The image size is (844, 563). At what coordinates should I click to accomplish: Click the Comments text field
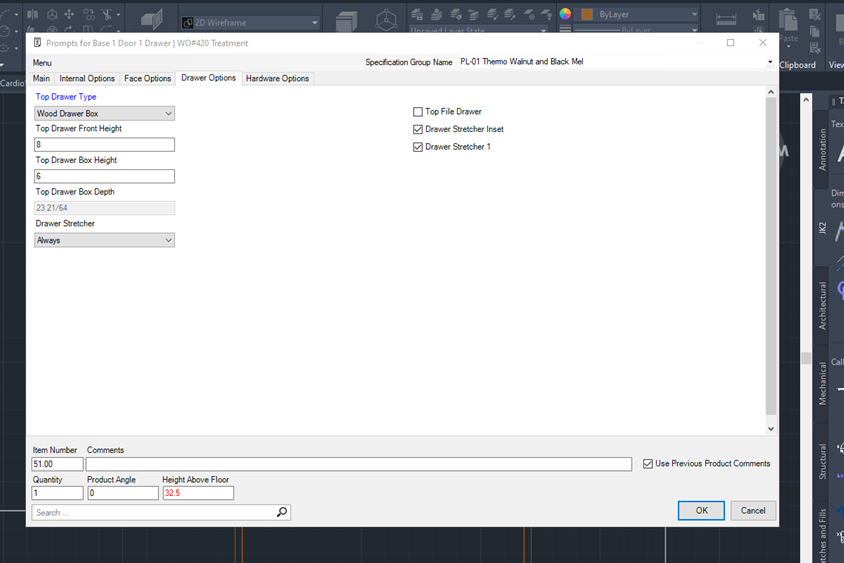[358, 464]
